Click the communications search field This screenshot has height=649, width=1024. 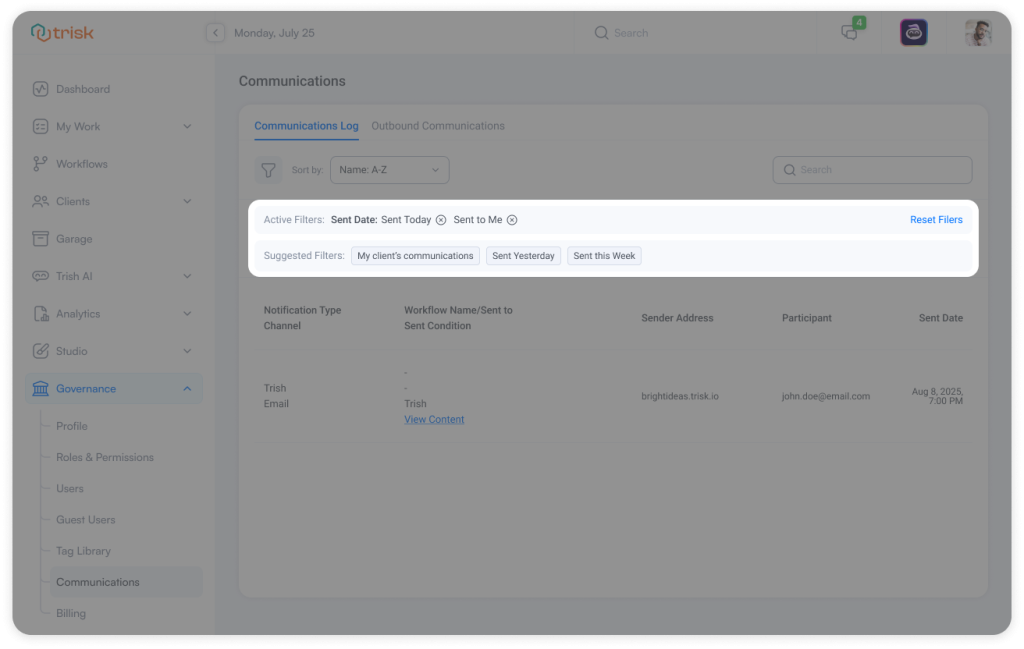(x=872, y=170)
